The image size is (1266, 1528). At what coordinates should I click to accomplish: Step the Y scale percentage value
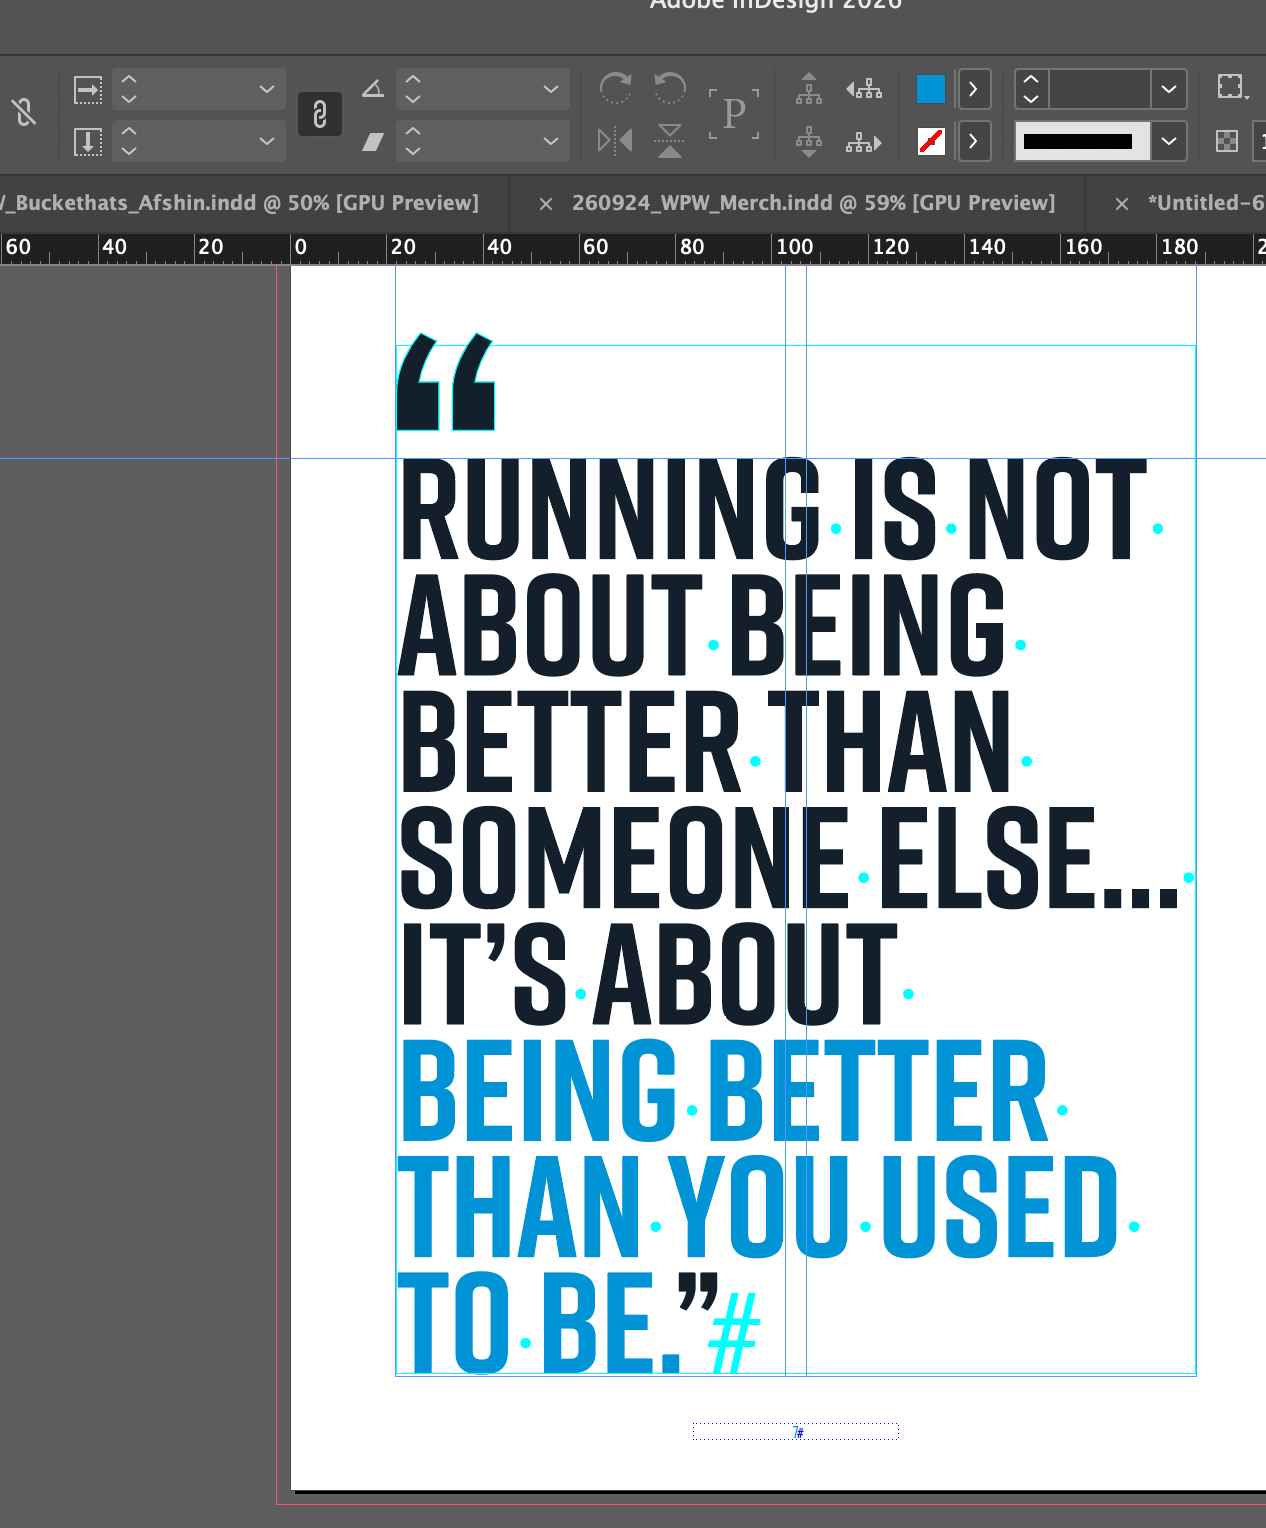[x=129, y=141]
